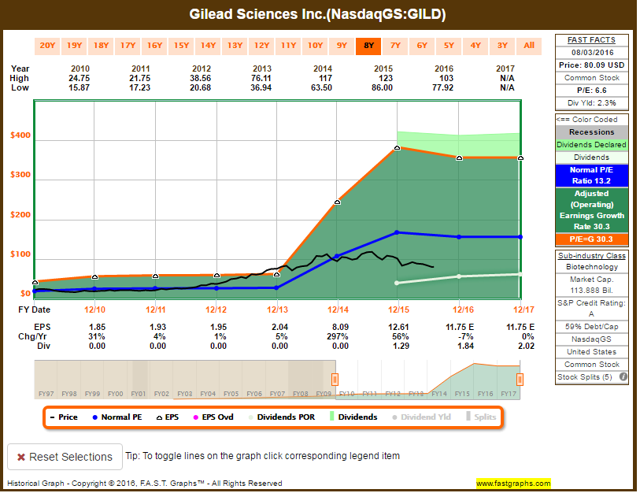
Task: Open the 11Y chart view
Action: click(288, 46)
